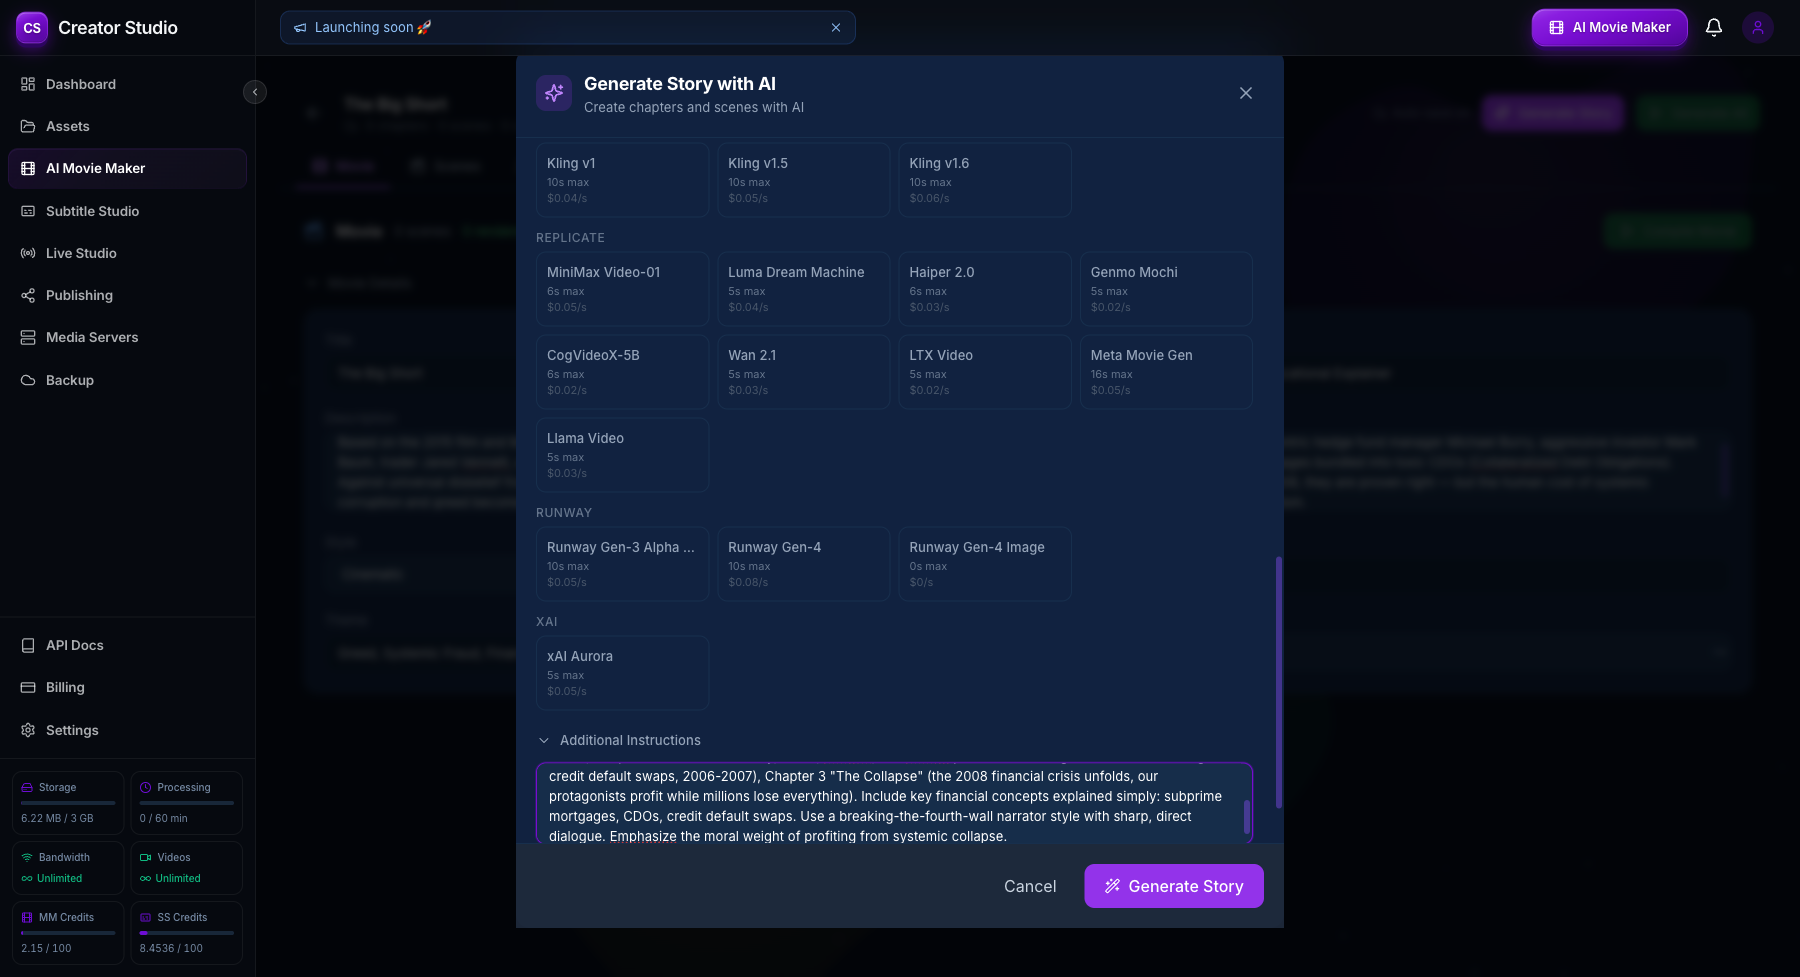Click the RUNWAY section heading
The image size is (1800, 977).
click(x=564, y=513)
